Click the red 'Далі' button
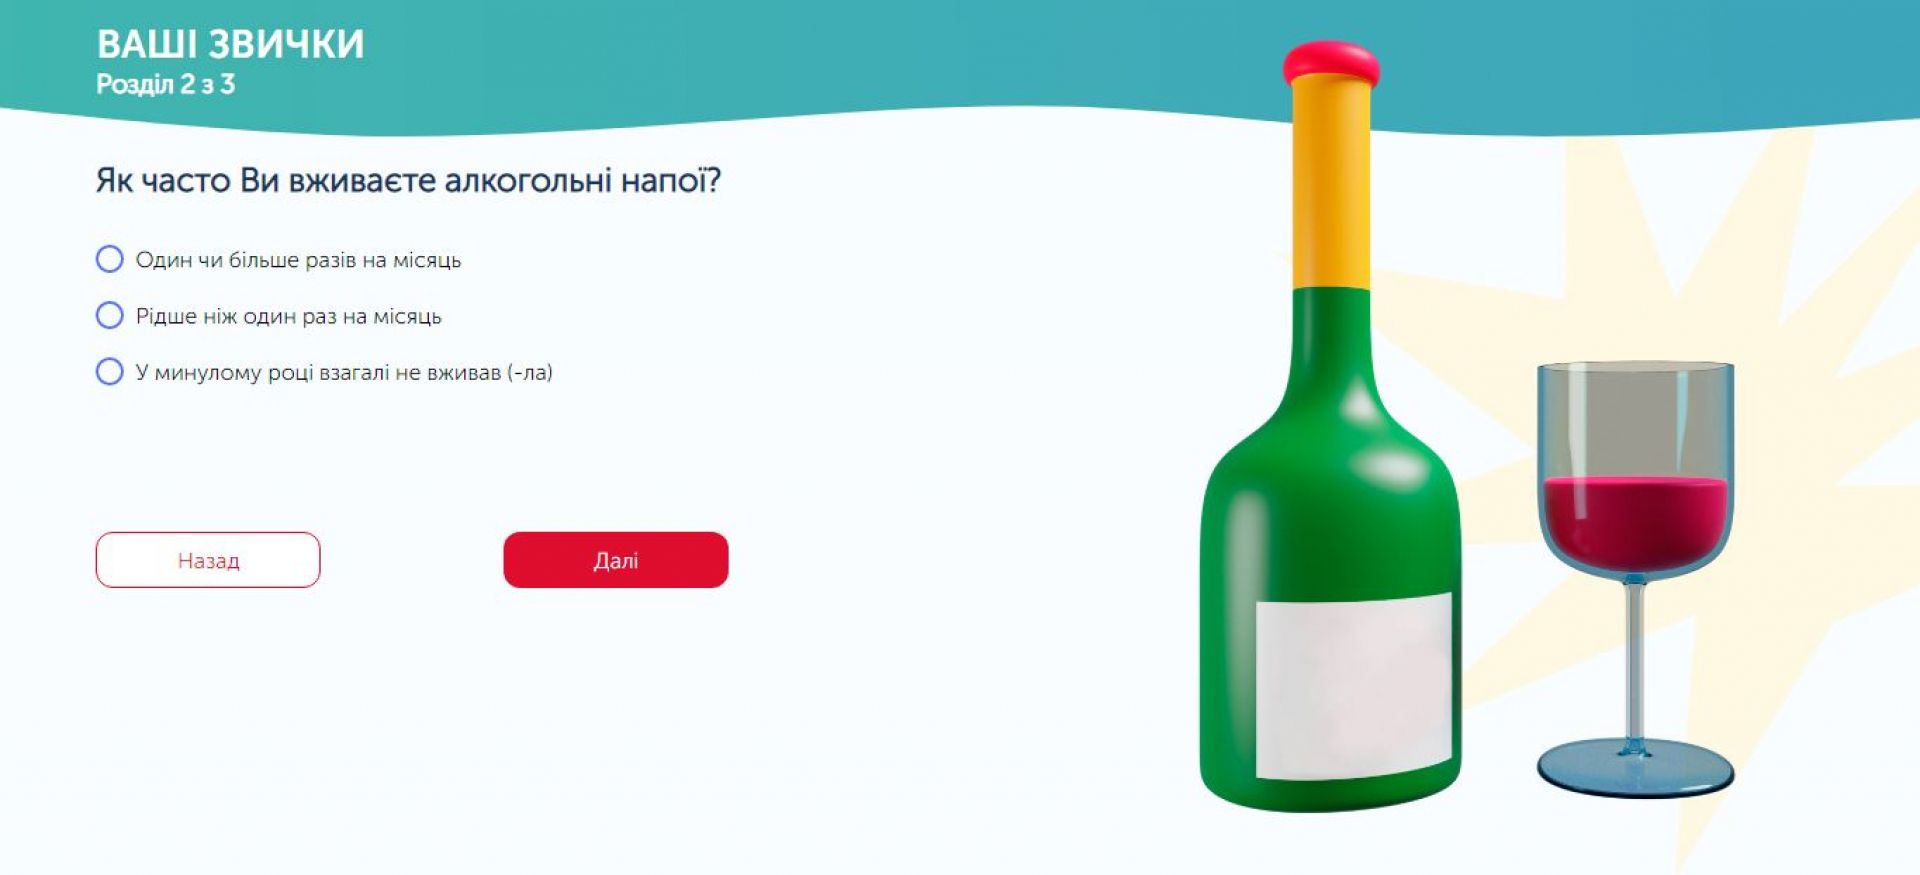This screenshot has width=1920, height=875. [x=615, y=560]
